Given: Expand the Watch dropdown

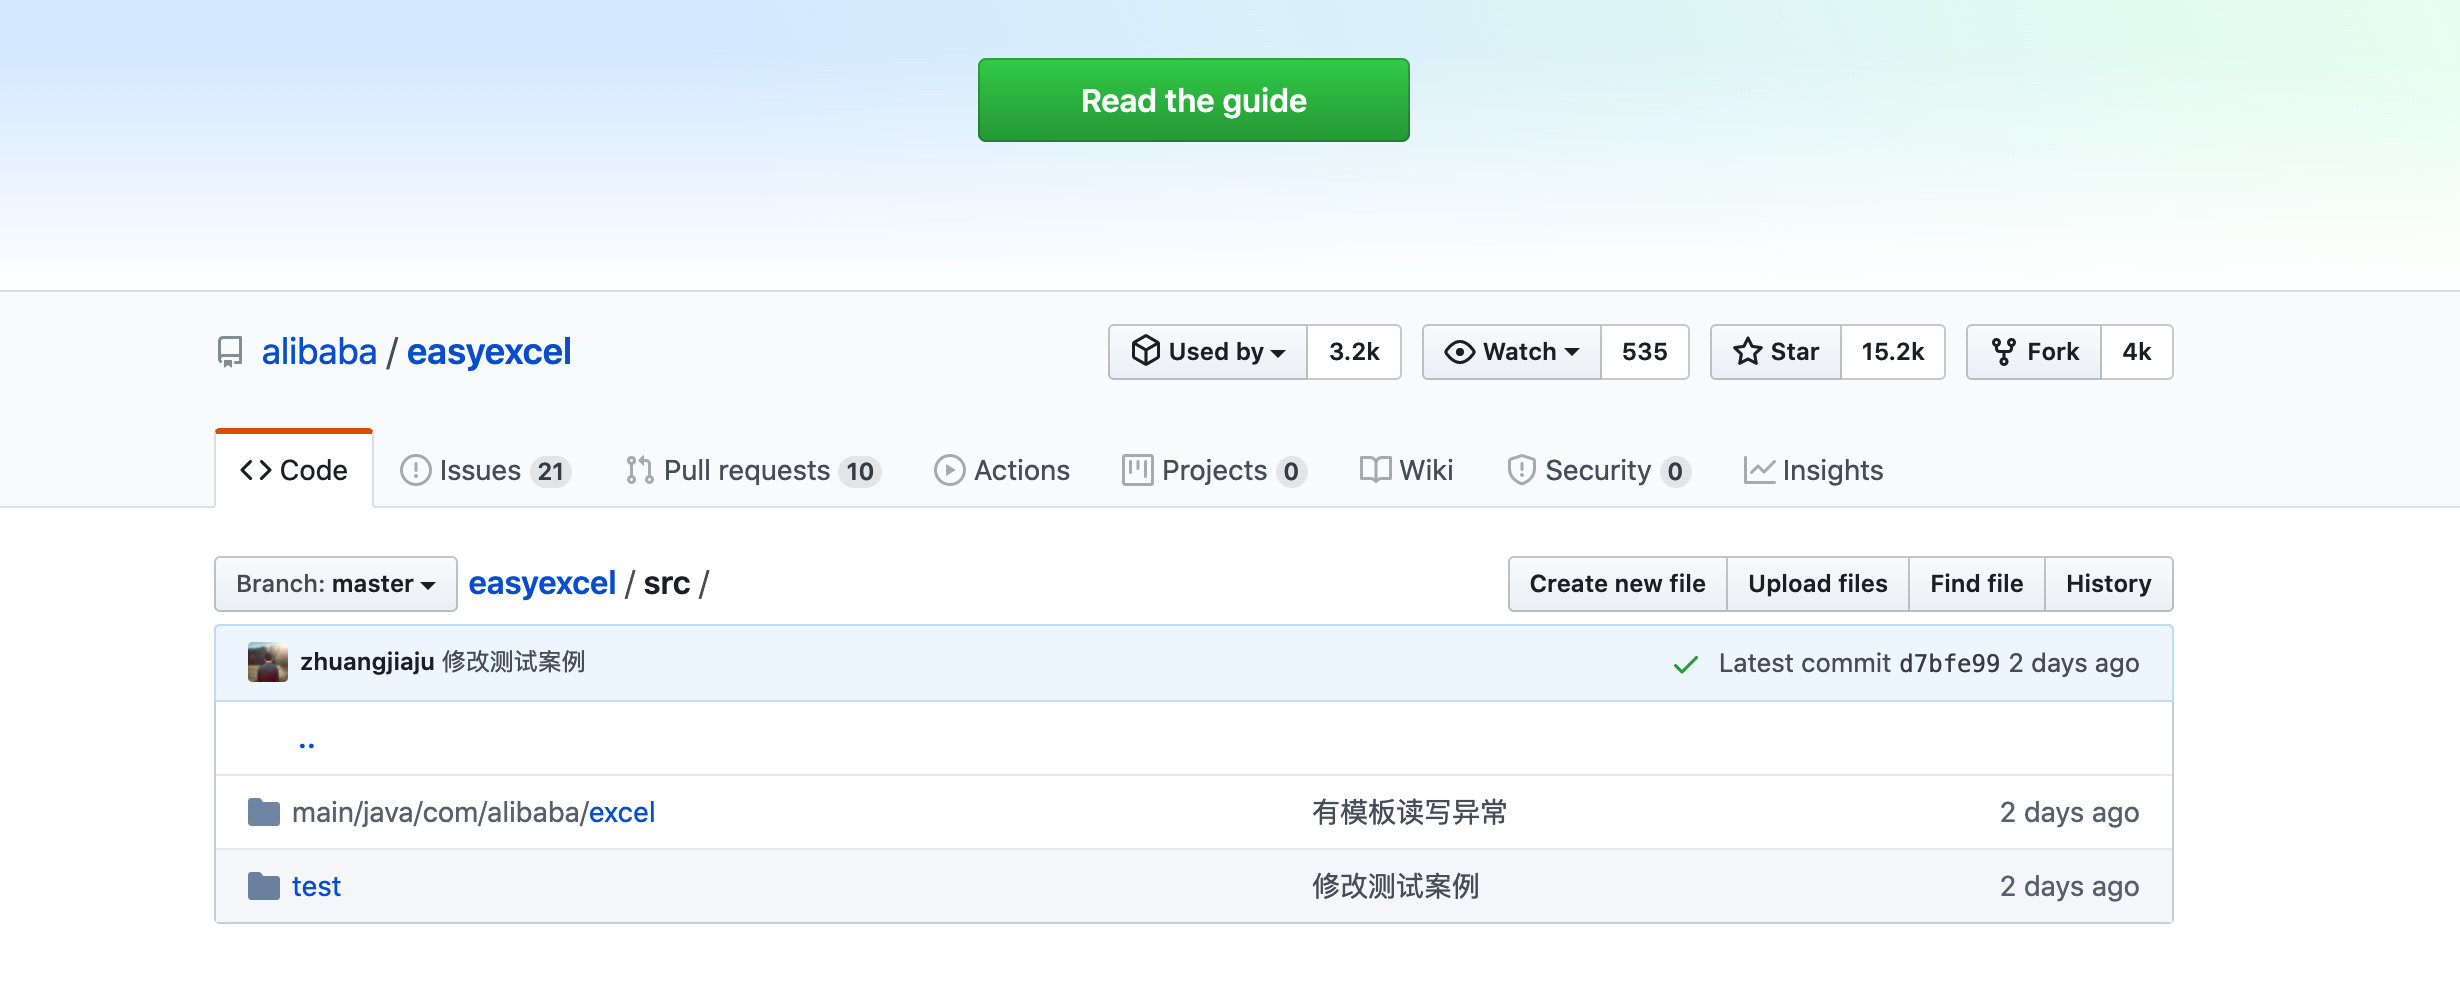Looking at the screenshot, I should (x=1512, y=352).
